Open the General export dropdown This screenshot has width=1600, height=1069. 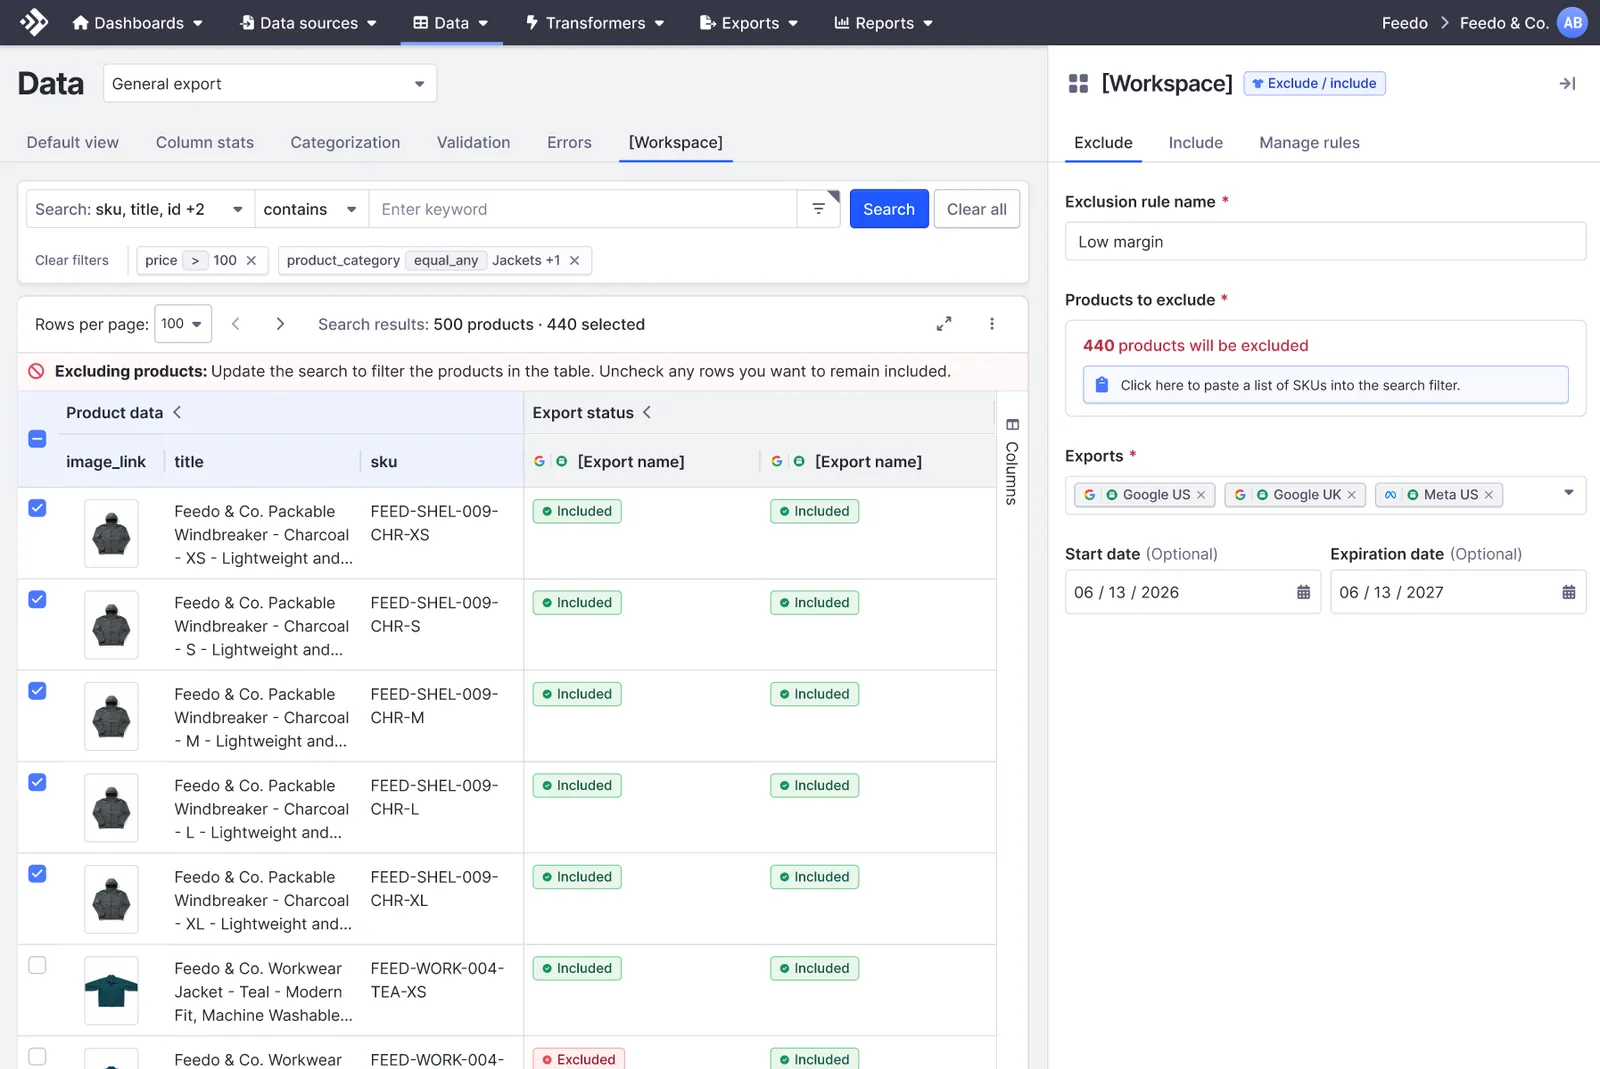(270, 84)
